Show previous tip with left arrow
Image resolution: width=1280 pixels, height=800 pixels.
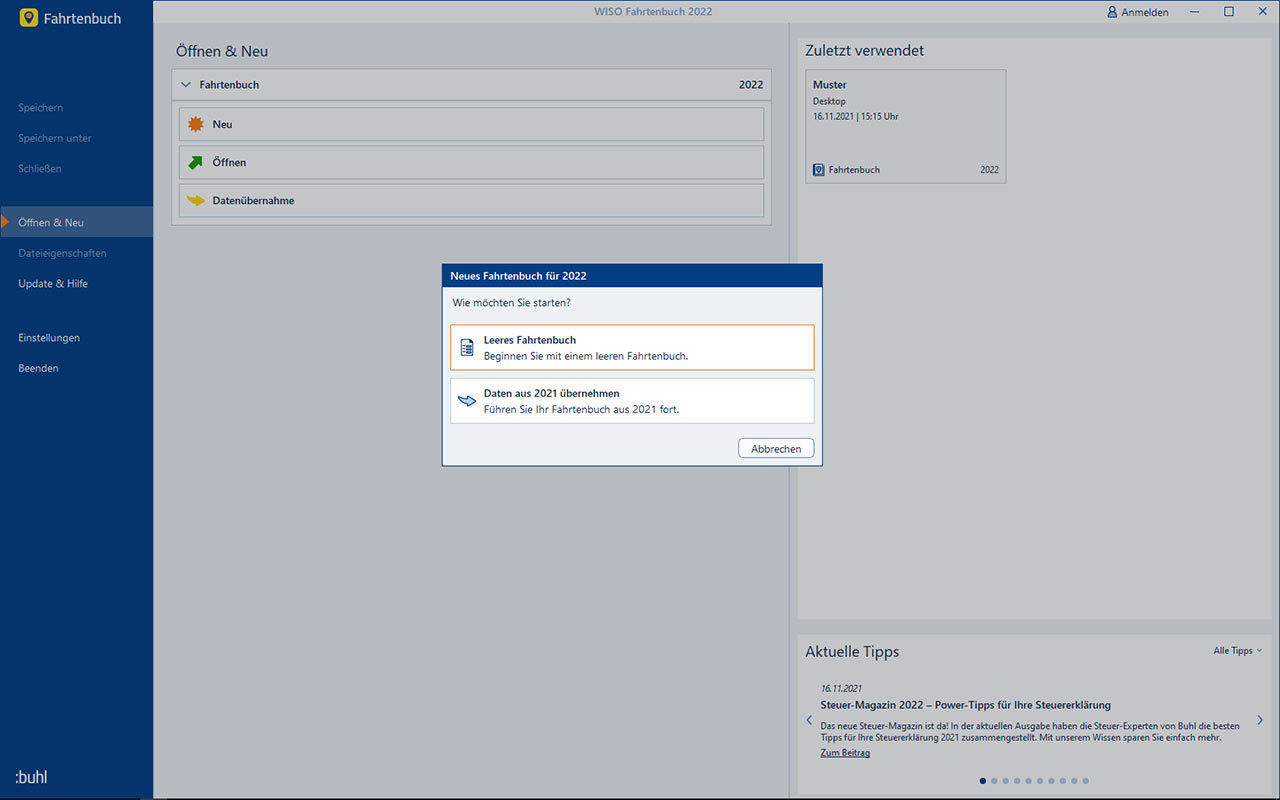click(810, 720)
